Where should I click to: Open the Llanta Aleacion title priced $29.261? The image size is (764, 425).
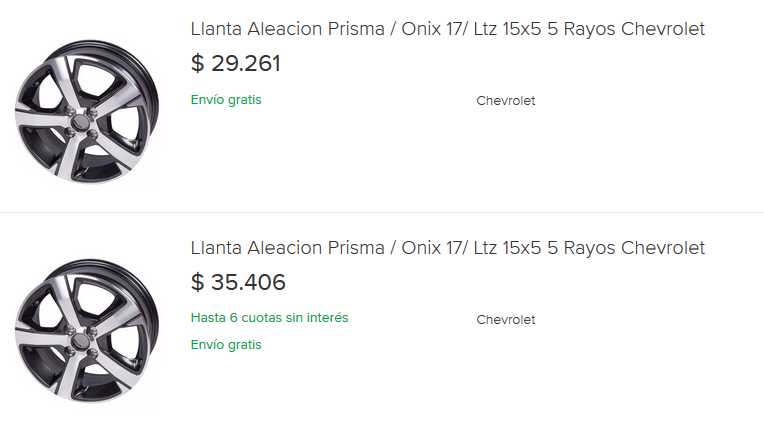pos(447,29)
